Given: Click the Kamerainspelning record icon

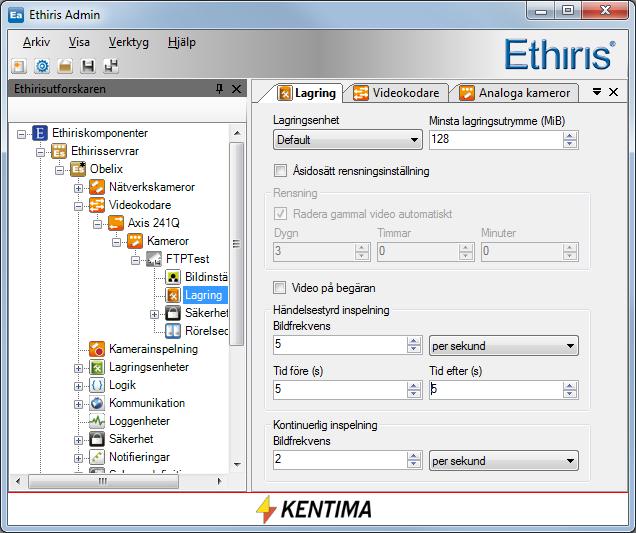Looking at the screenshot, I should [x=97, y=349].
